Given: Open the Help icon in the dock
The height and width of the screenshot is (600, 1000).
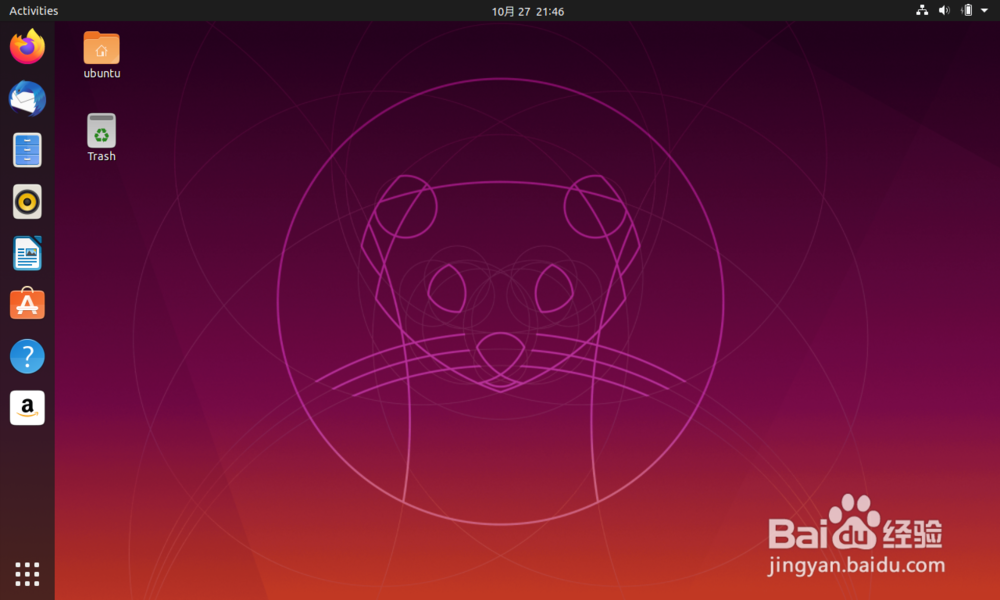Looking at the screenshot, I should coord(27,356).
